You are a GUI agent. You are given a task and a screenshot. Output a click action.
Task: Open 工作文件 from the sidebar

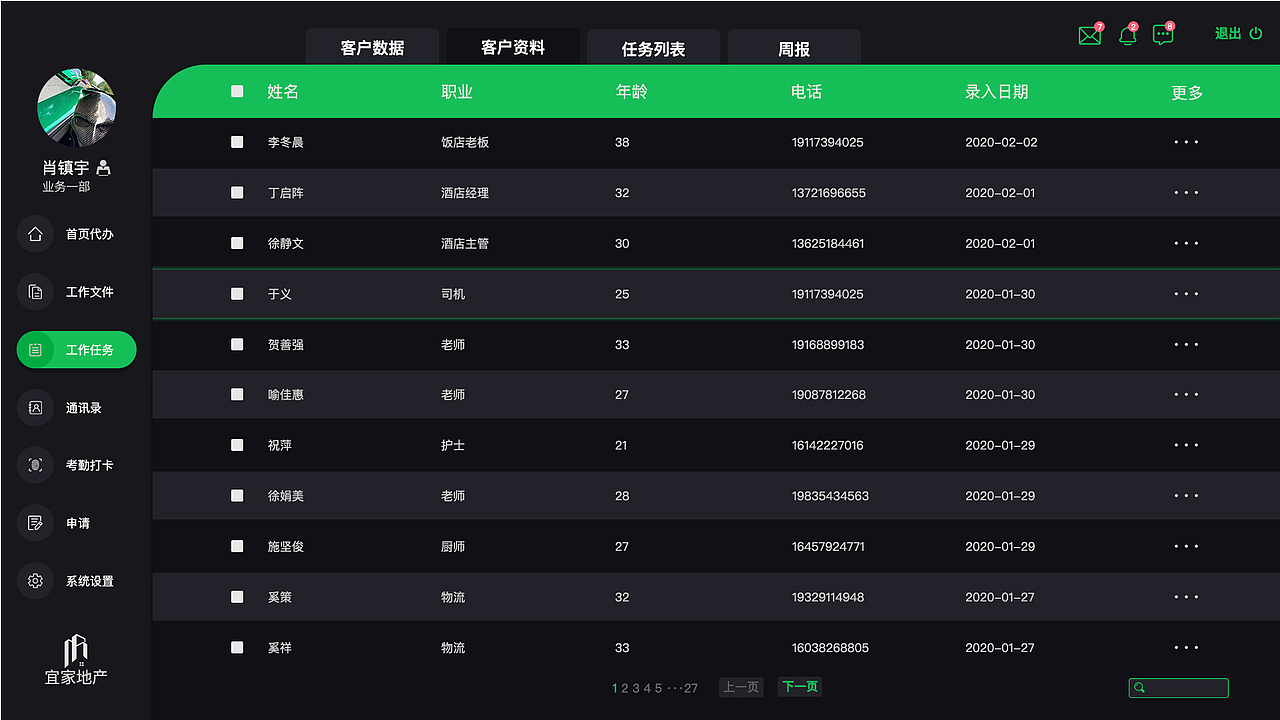(77, 291)
